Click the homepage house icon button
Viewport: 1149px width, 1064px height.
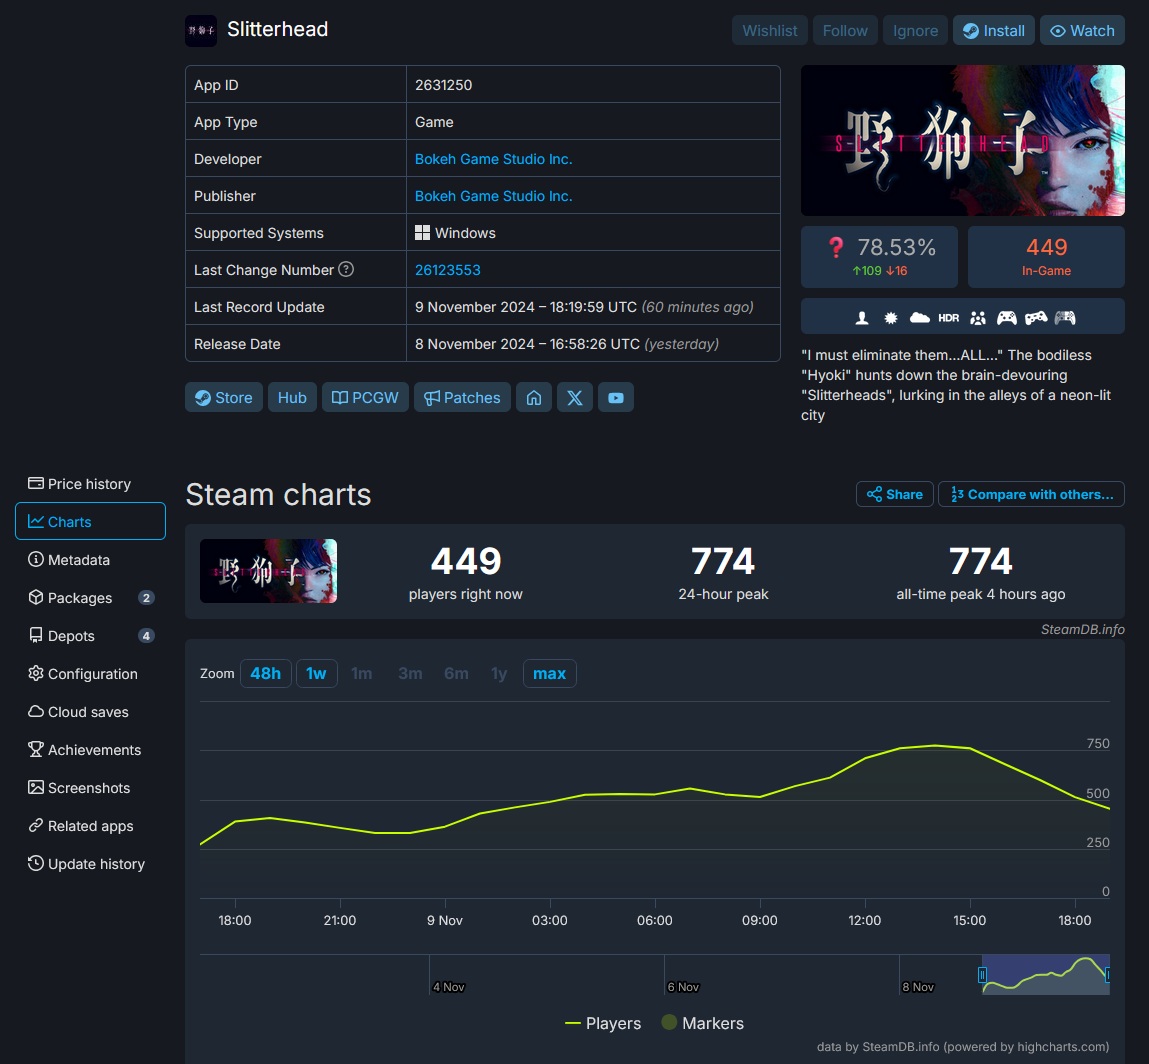coord(533,397)
